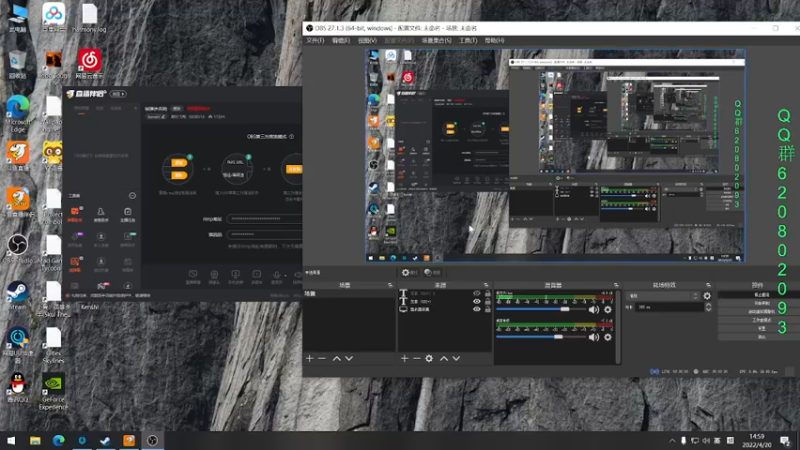This screenshot has height=450, width=800.
Task: Open the Edit menu in OBS
Action: [x=341, y=40]
